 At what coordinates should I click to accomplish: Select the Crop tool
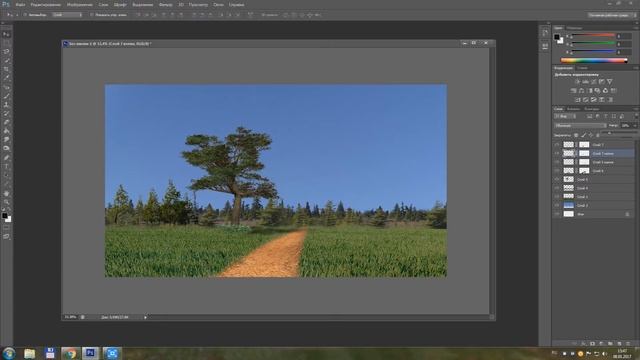[7, 69]
